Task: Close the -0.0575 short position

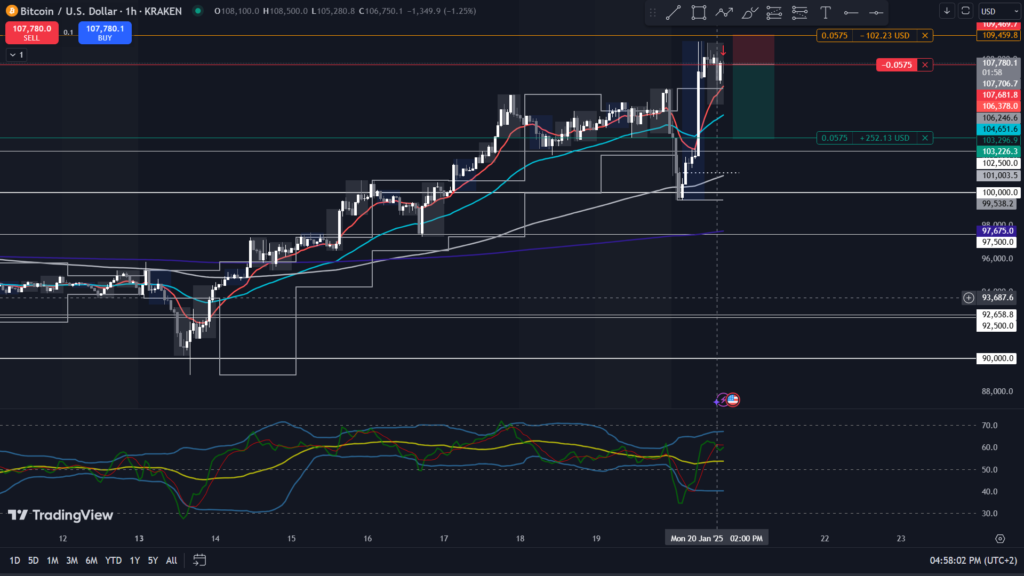Action: (x=925, y=65)
